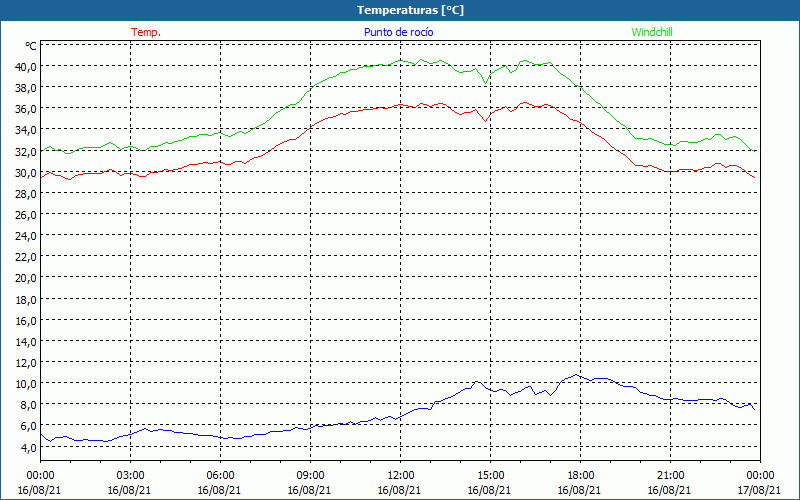
Task: Click the 16/08/21 date under 03:00
Action: click(130, 490)
